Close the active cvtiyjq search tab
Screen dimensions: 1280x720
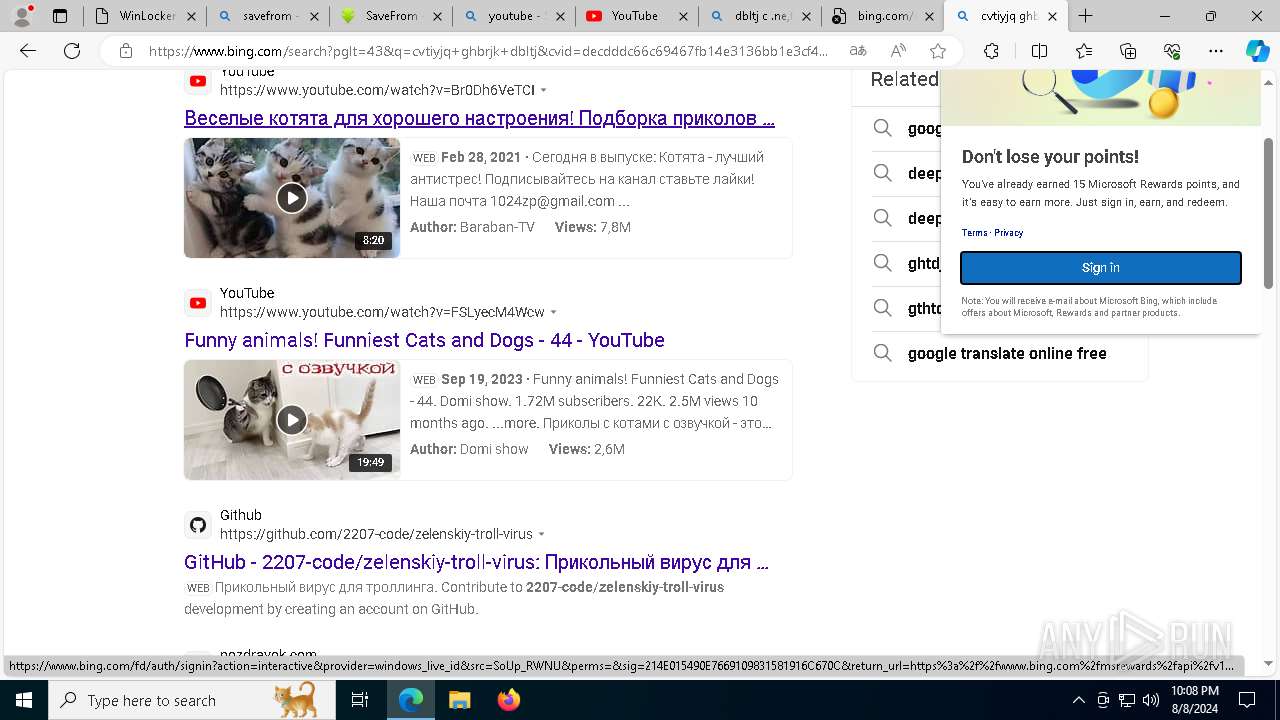(x=1052, y=16)
